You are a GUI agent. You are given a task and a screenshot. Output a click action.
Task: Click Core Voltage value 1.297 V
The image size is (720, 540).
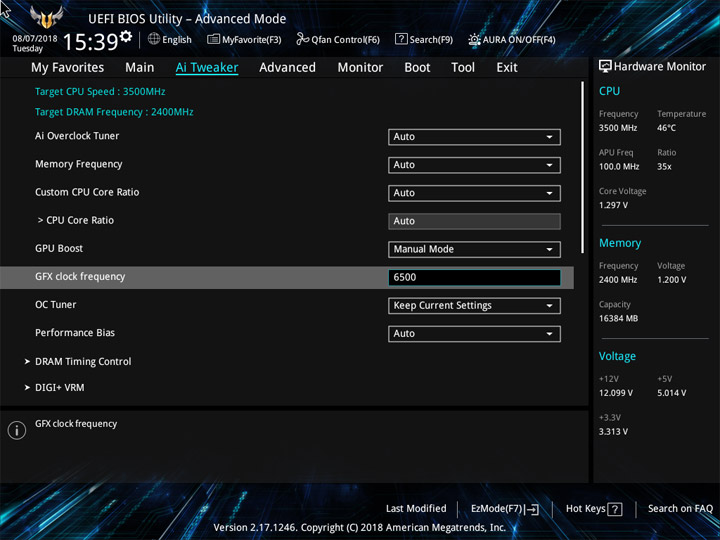(613, 205)
